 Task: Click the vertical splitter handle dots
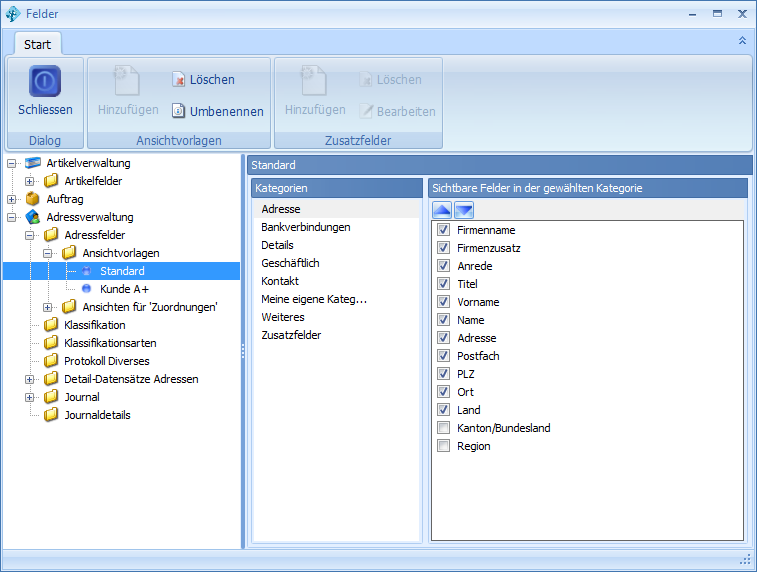pos(243,351)
